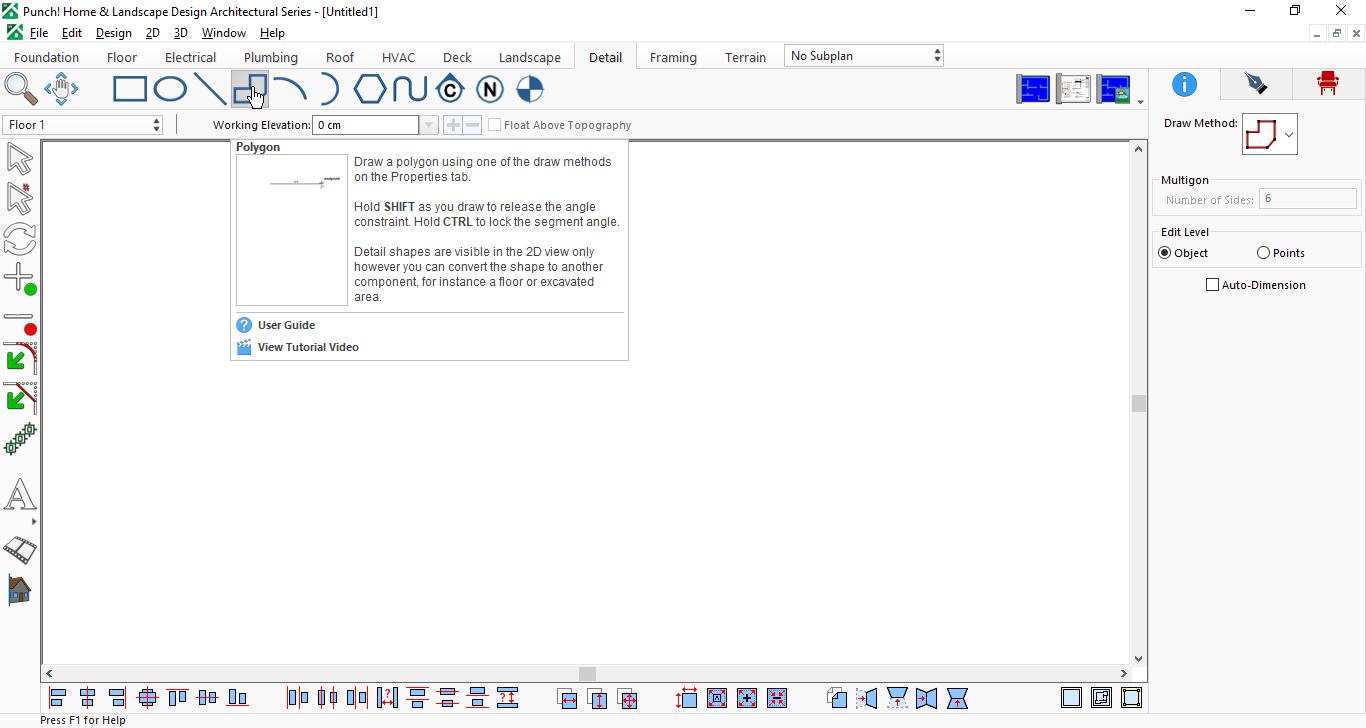Image resolution: width=1366 pixels, height=728 pixels.
Task: Select the U-shaped curve tool
Action: [410, 89]
